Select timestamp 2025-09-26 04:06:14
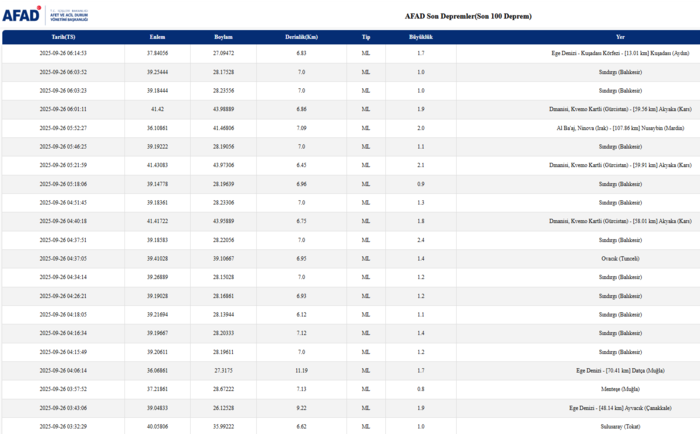 coord(63,371)
